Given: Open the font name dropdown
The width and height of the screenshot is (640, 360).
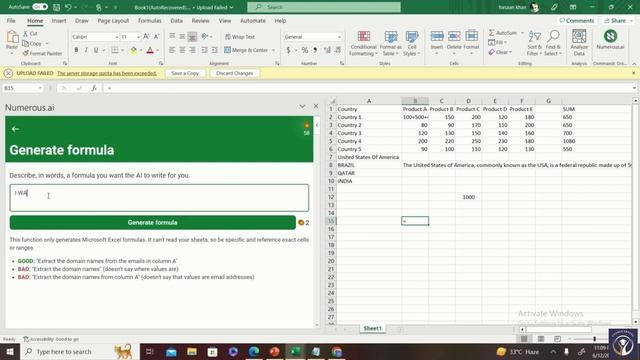Looking at the screenshot, I should (116, 37).
